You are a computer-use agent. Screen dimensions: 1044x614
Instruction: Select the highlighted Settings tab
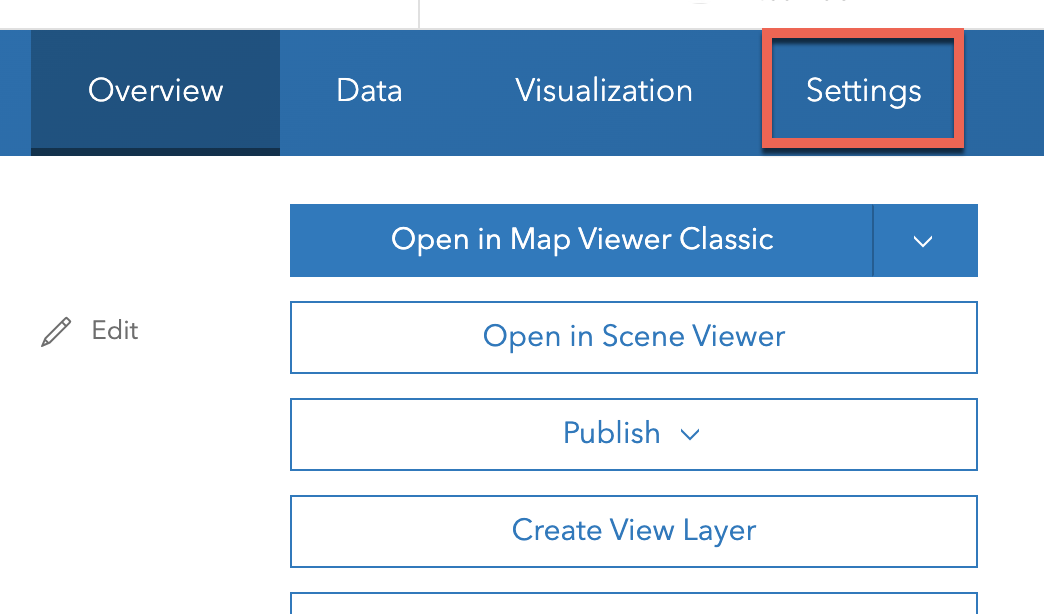coord(863,91)
